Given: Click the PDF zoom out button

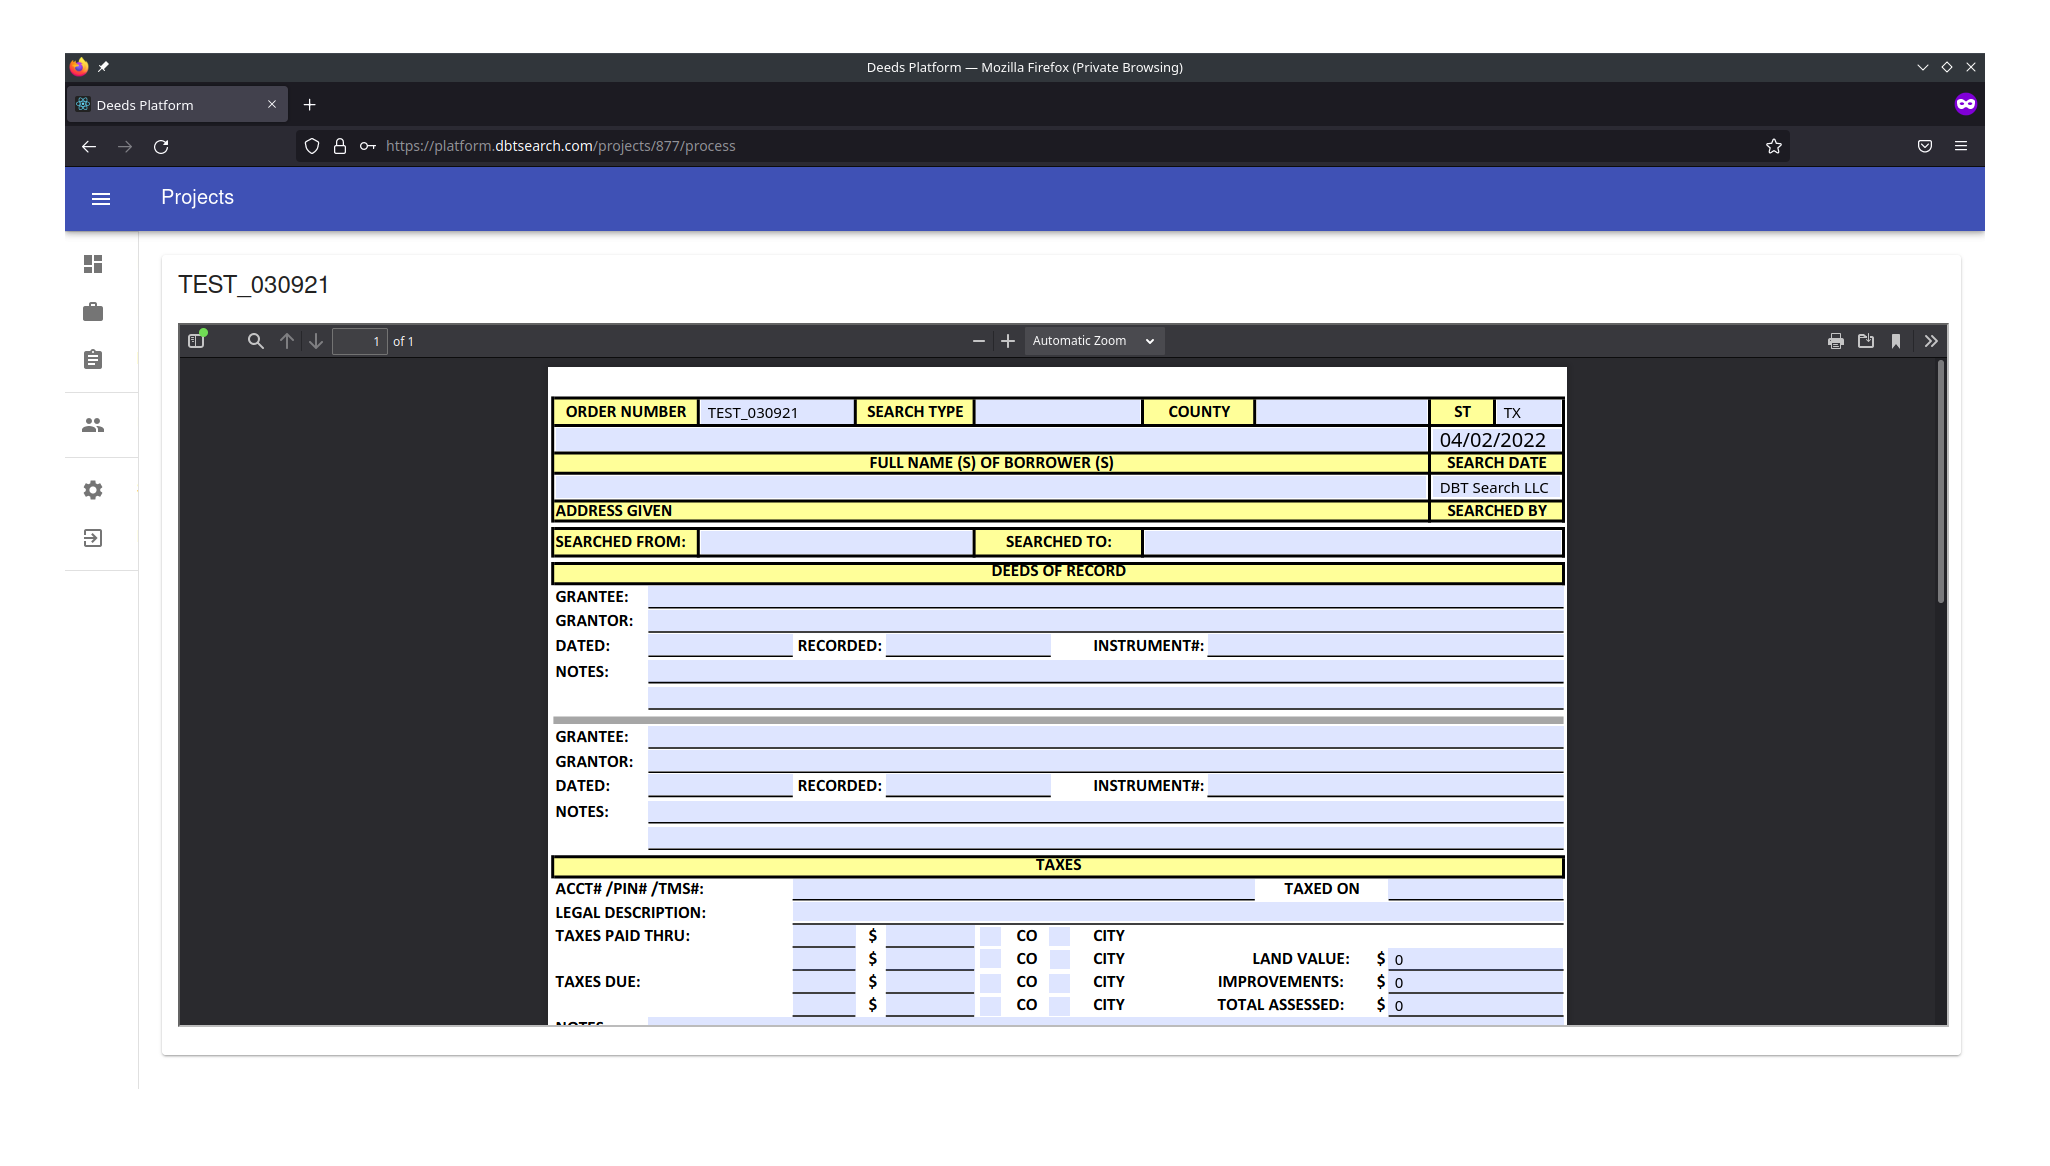Looking at the screenshot, I should click(978, 341).
